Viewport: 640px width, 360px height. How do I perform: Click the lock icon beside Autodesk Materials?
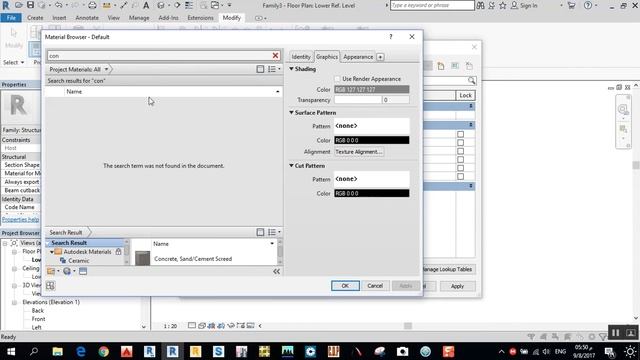click(118, 252)
